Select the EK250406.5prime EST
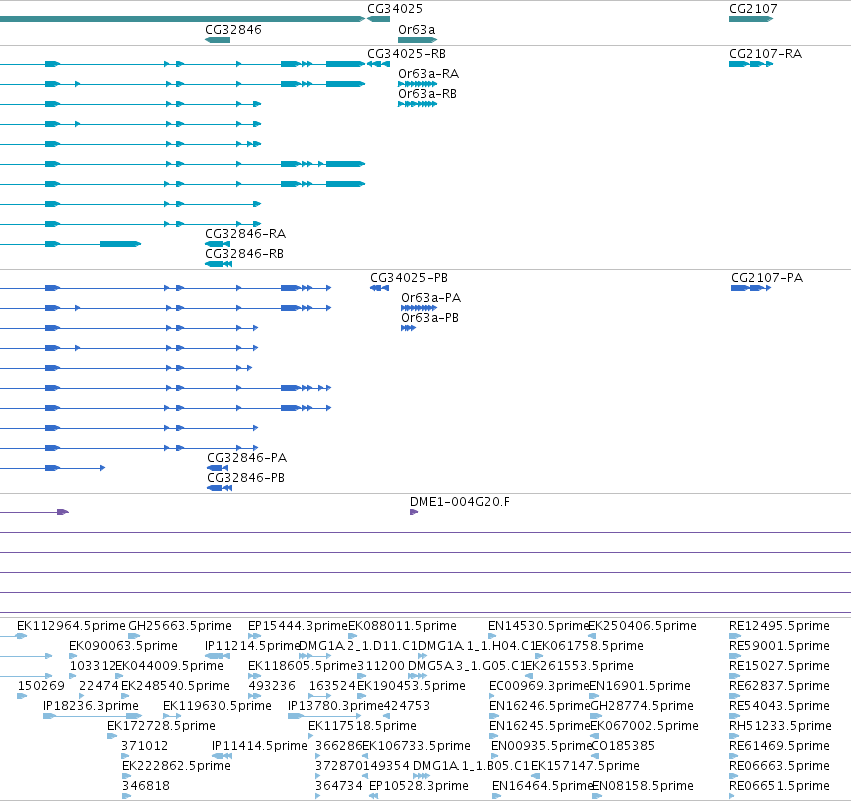 click(x=592, y=636)
